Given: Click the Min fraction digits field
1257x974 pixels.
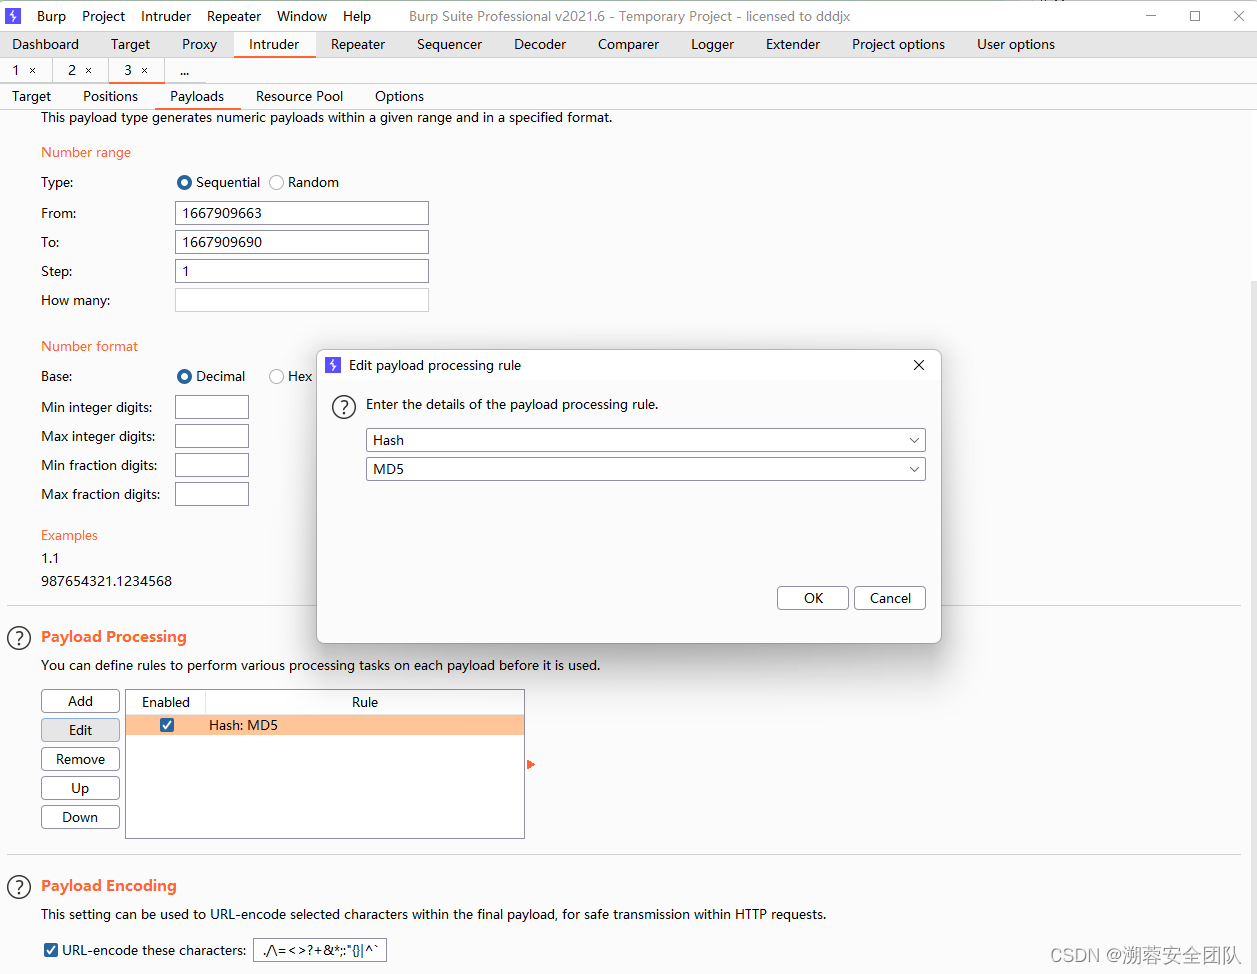Looking at the screenshot, I should pos(212,465).
